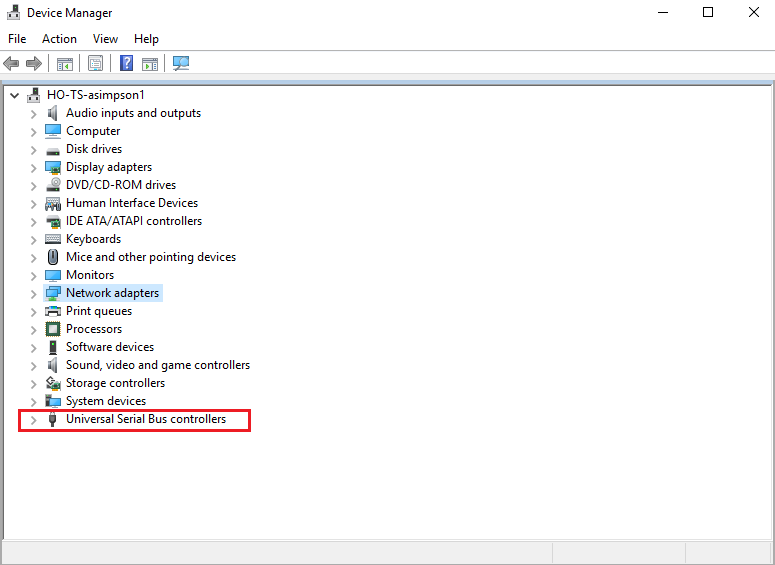This screenshot has height=565, width=775.
Task: Minimize the Device Manager window
Action: [663, 12]
